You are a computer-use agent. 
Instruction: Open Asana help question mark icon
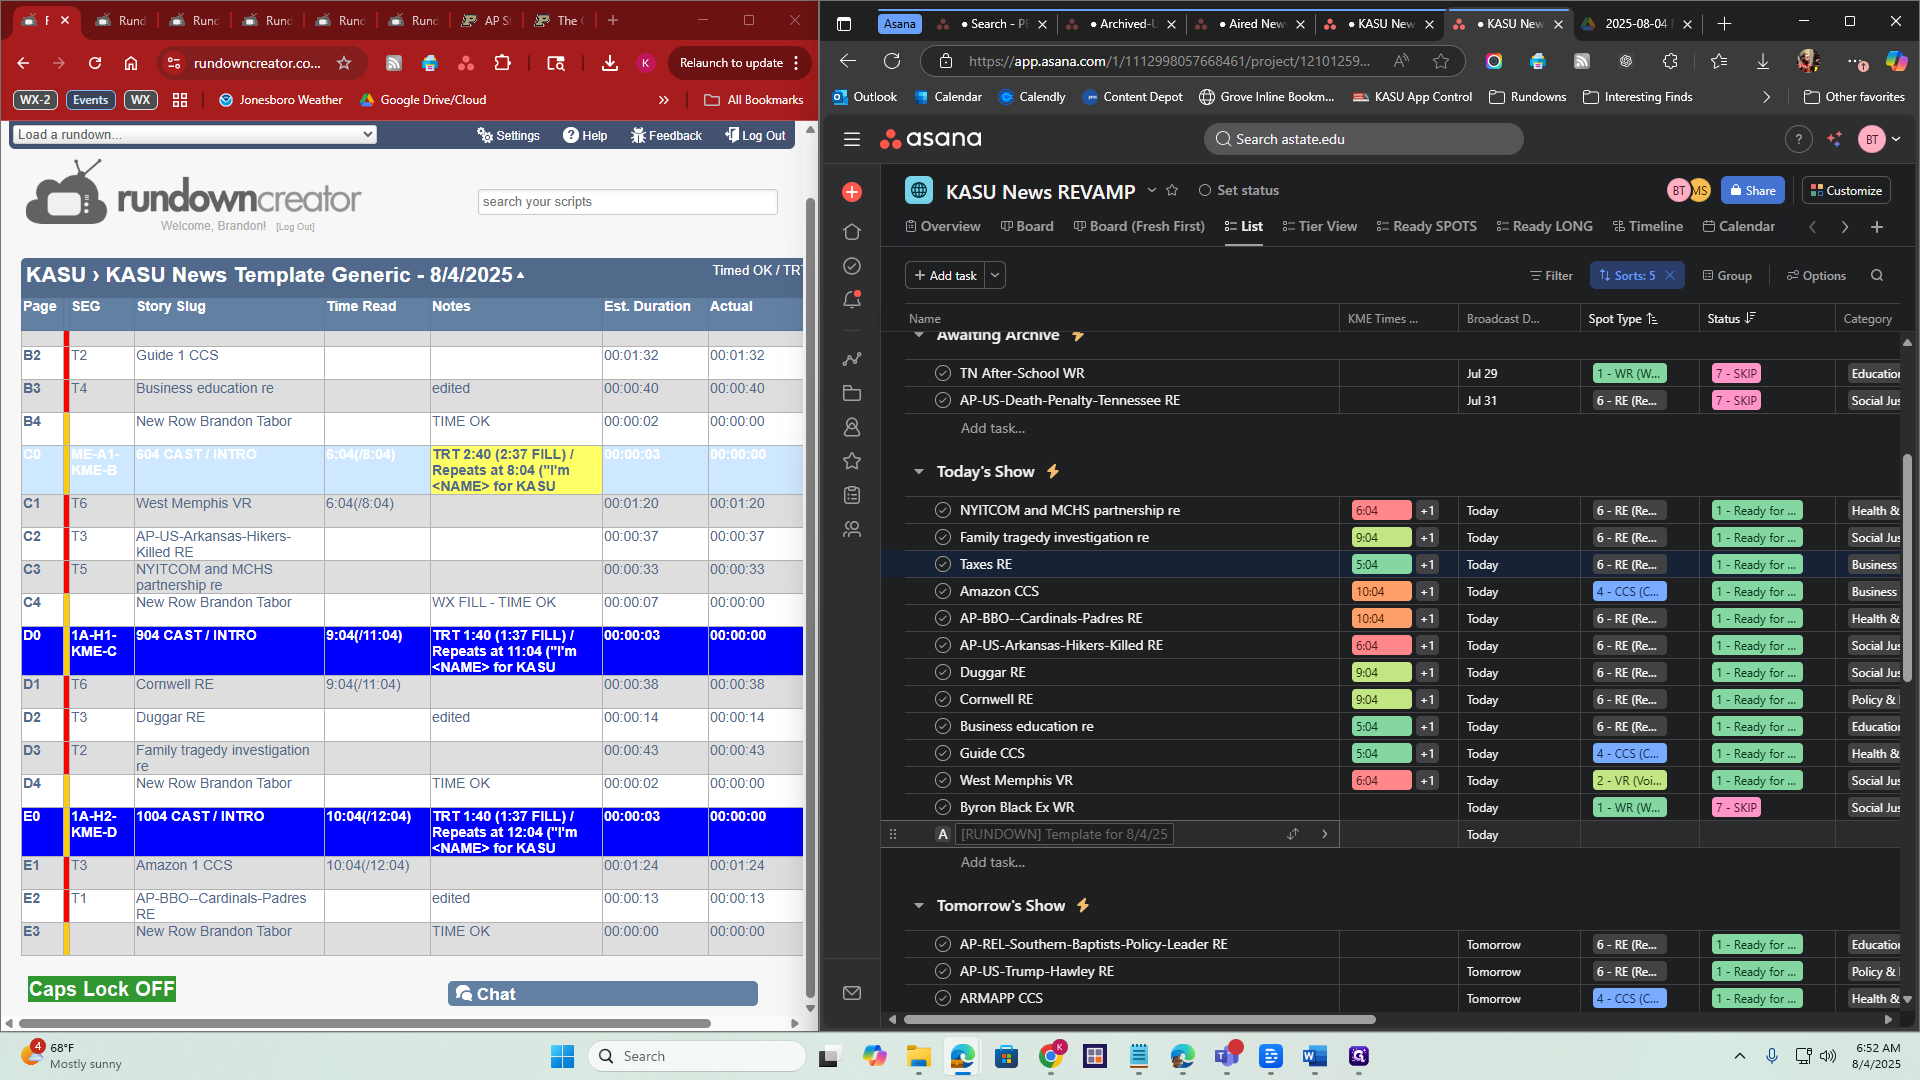(x=1798, y=140)
